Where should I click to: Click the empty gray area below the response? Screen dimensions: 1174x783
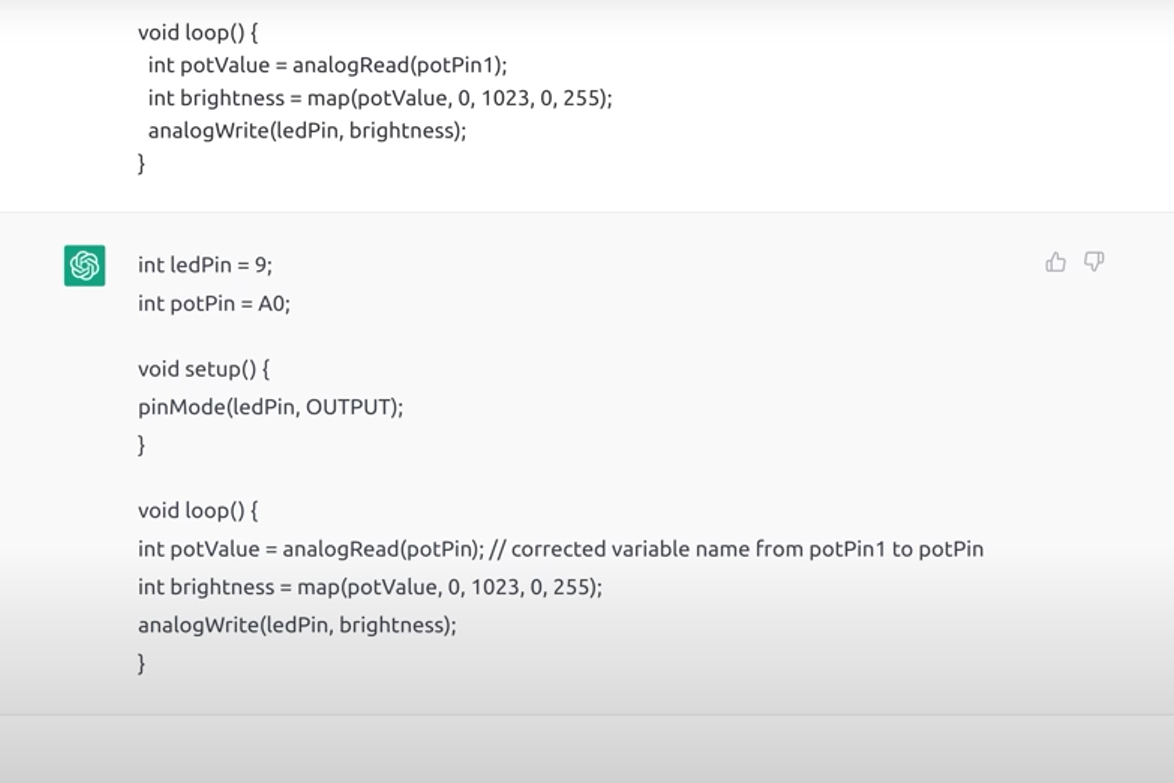587,749
